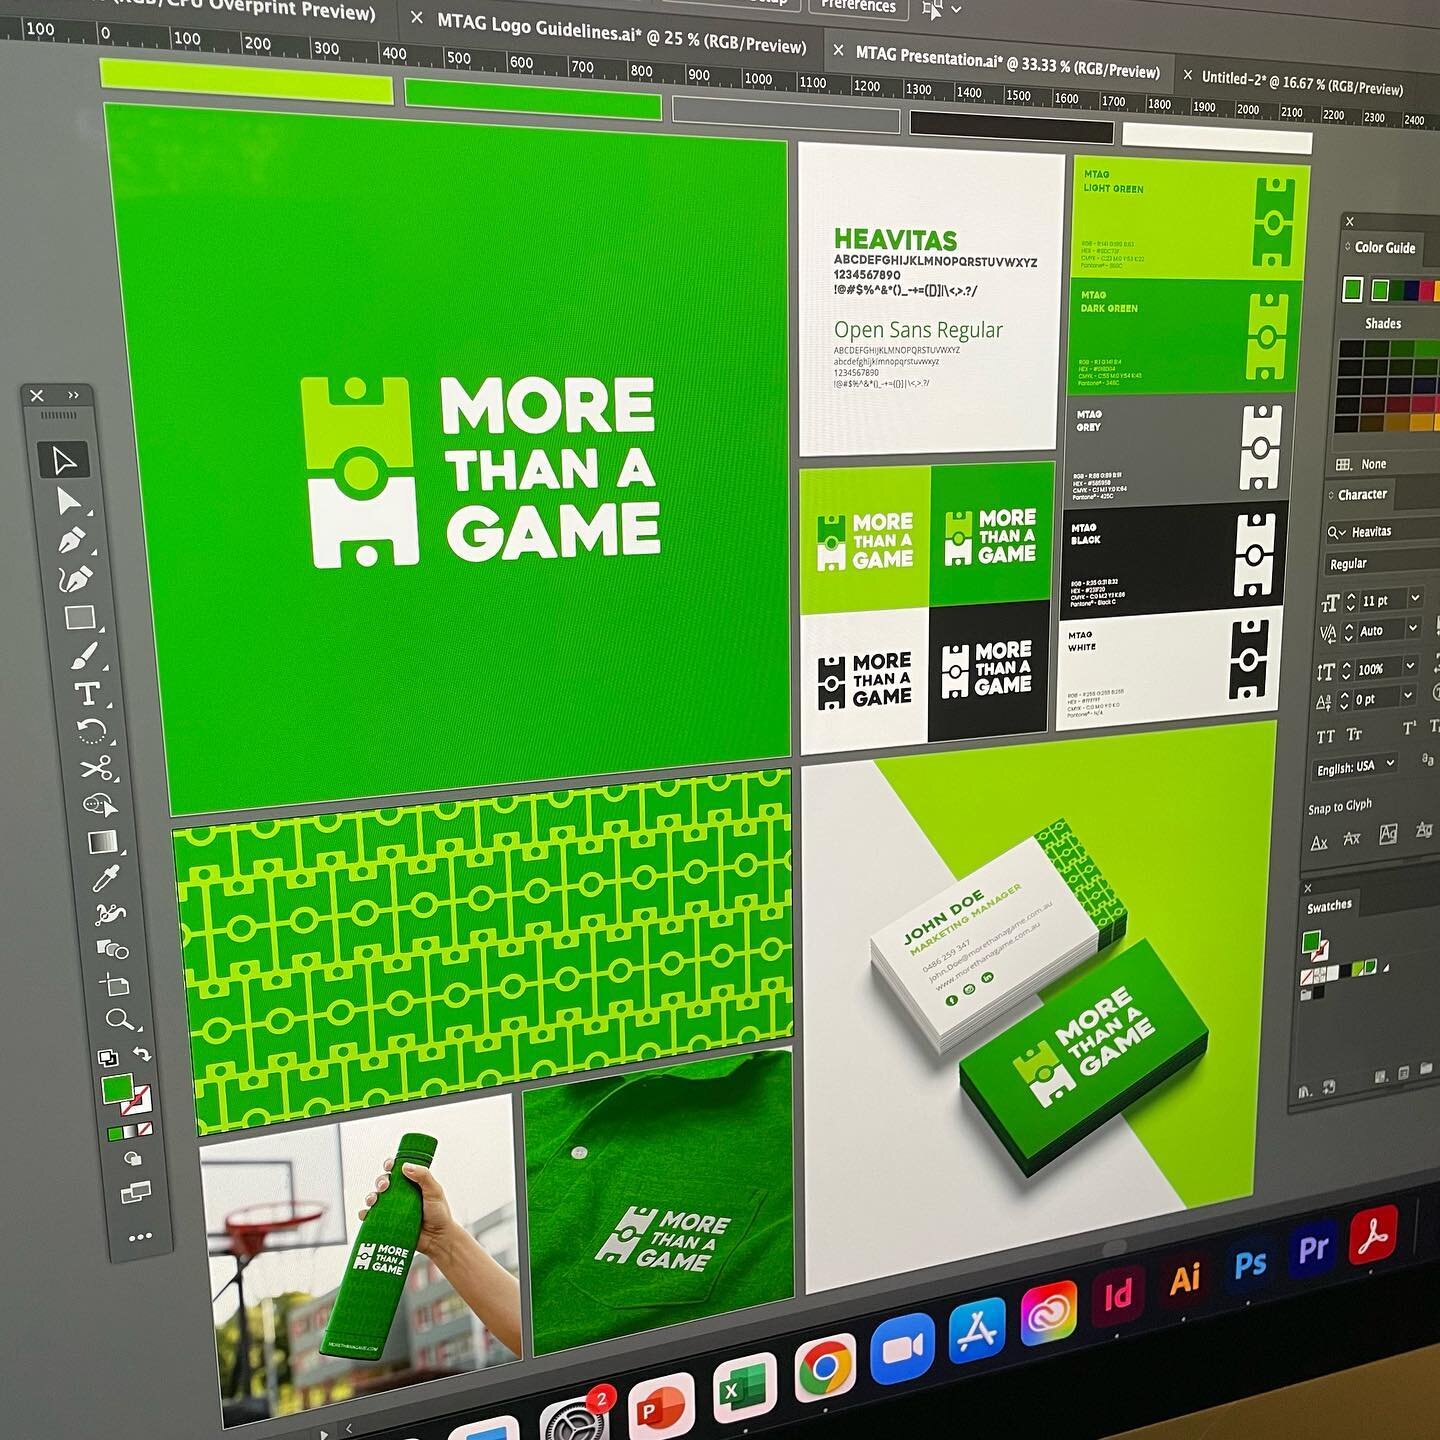Select the Type tool
This screenshot has width=1440, height=1440.
tap(88, 693)
